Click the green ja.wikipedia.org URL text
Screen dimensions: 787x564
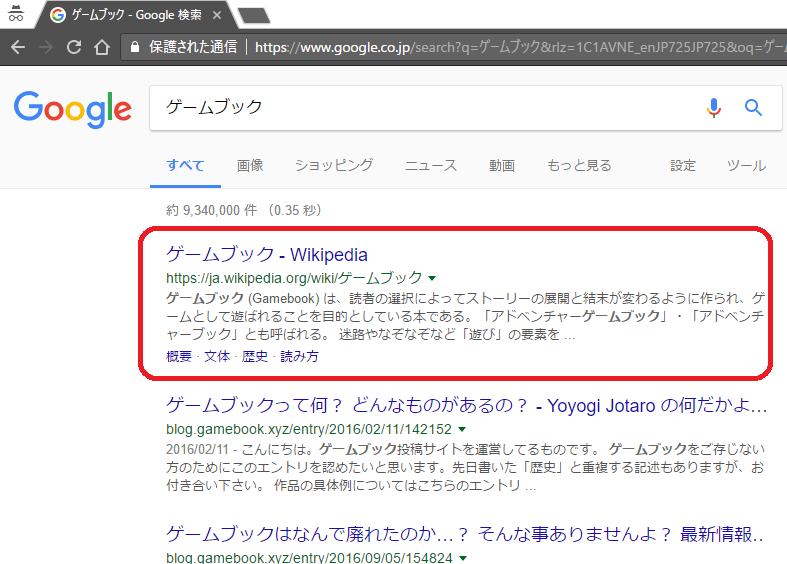(x=294, y=278)
